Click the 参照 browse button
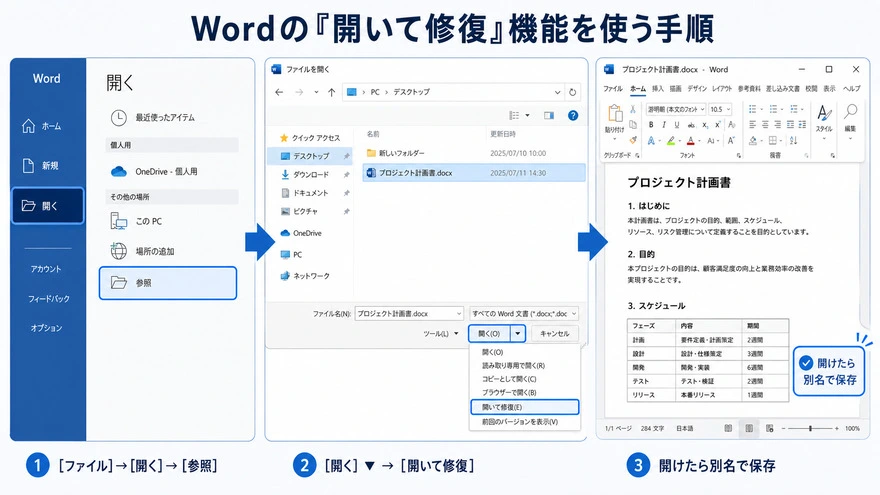This screenshot has width=880, height=495. pyautogui.click(x=168, y=283)
